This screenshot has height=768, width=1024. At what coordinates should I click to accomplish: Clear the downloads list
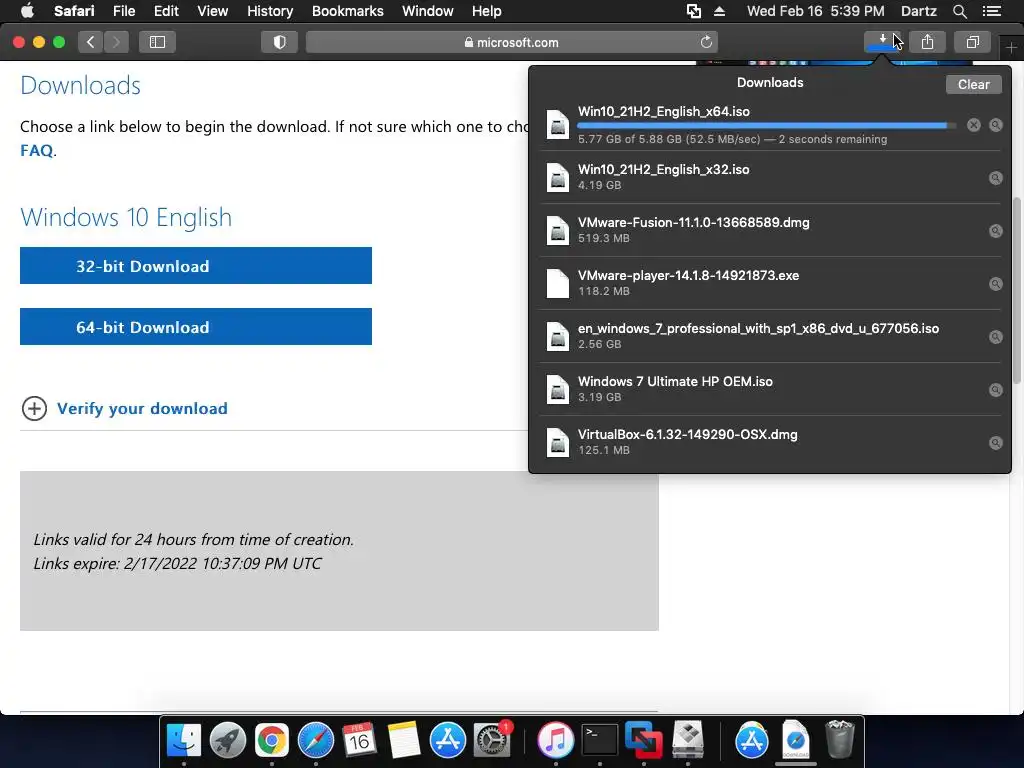(x=973, y=84)
